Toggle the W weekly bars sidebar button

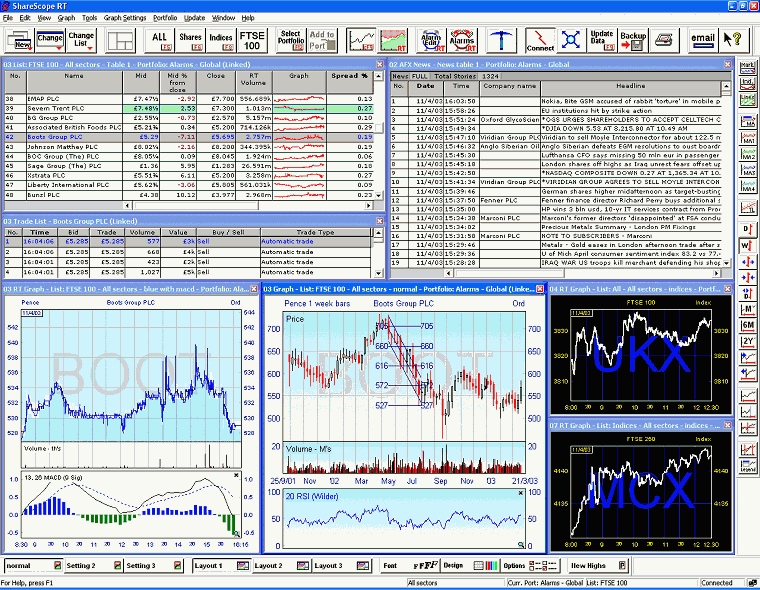[748, 246]
